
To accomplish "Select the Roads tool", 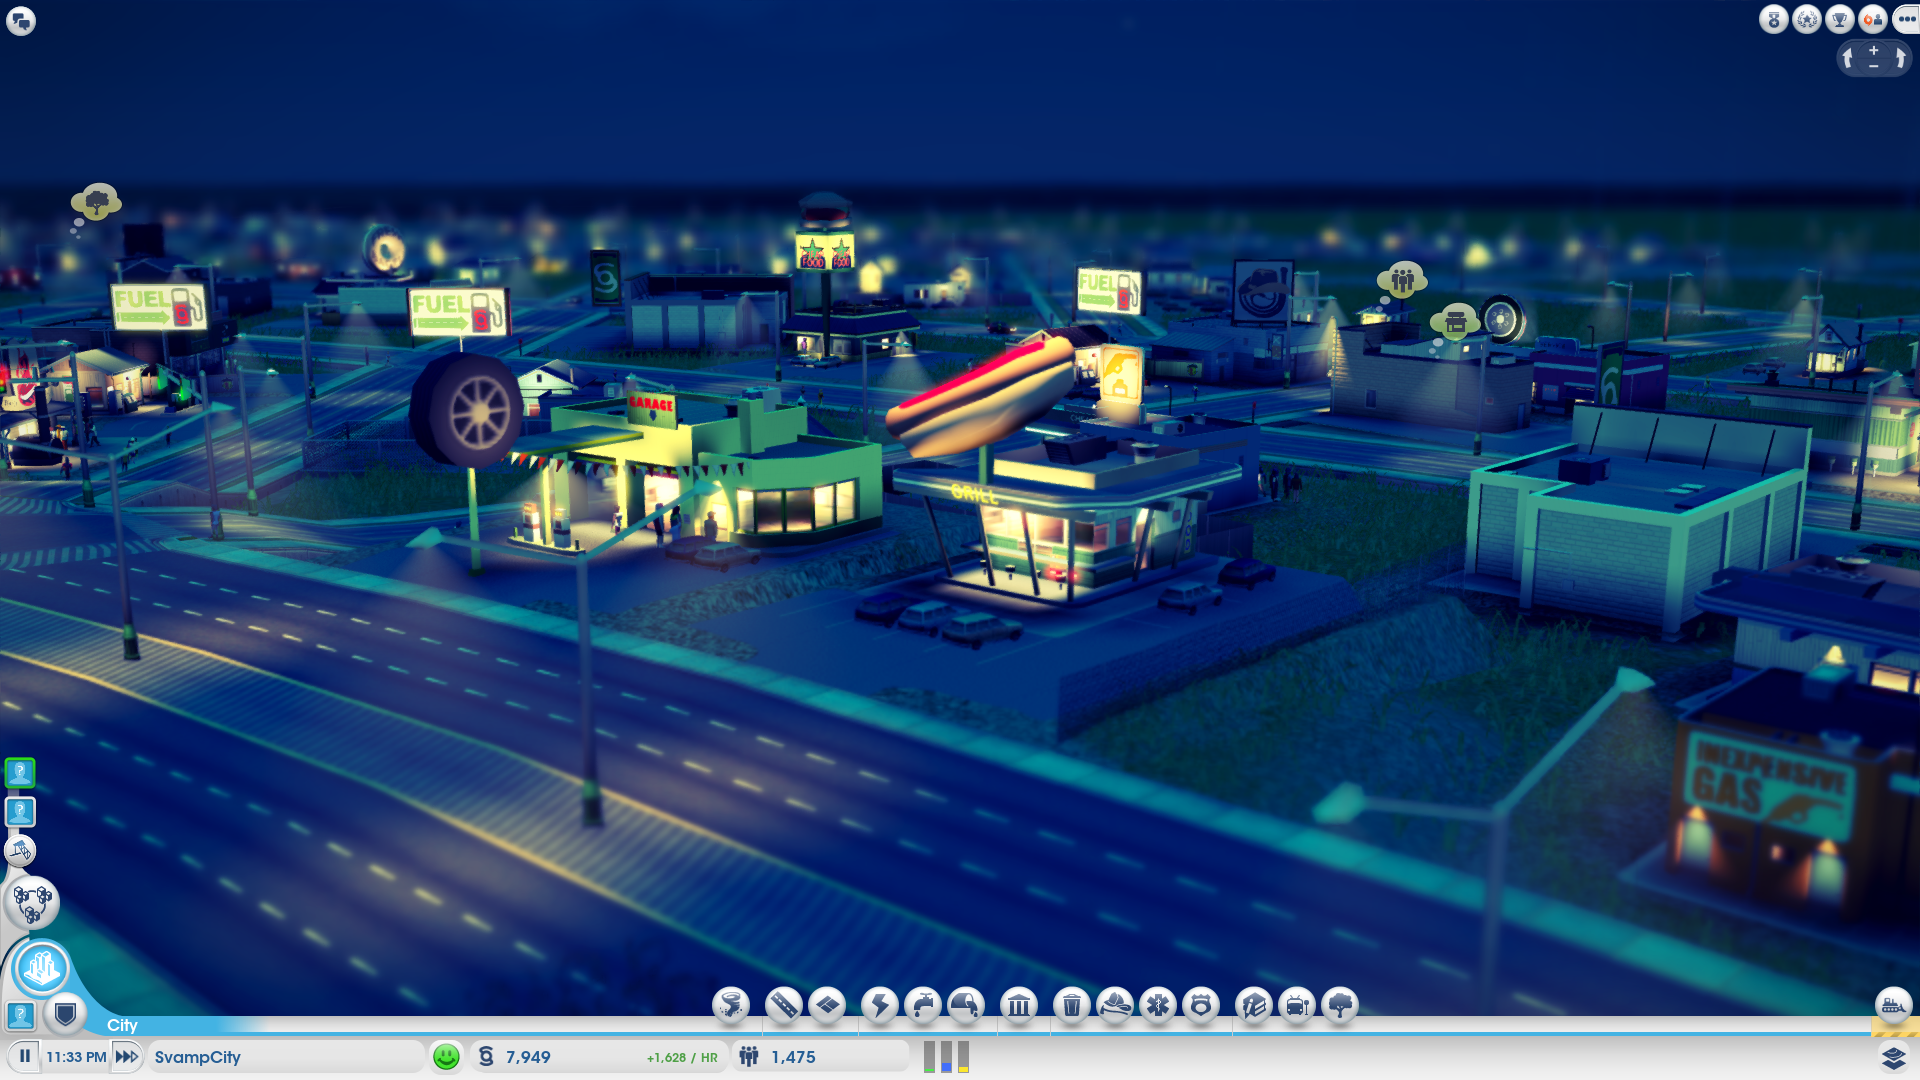I will tap(784, 1004).
